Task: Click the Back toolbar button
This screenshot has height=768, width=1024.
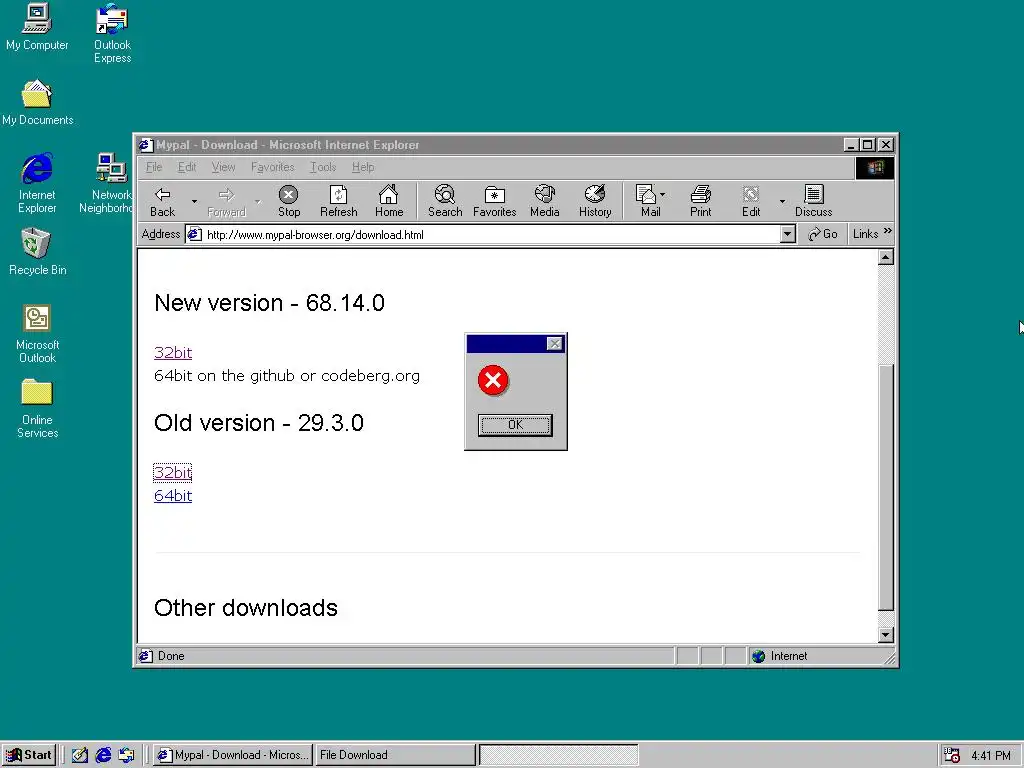Action: (163, 201)
